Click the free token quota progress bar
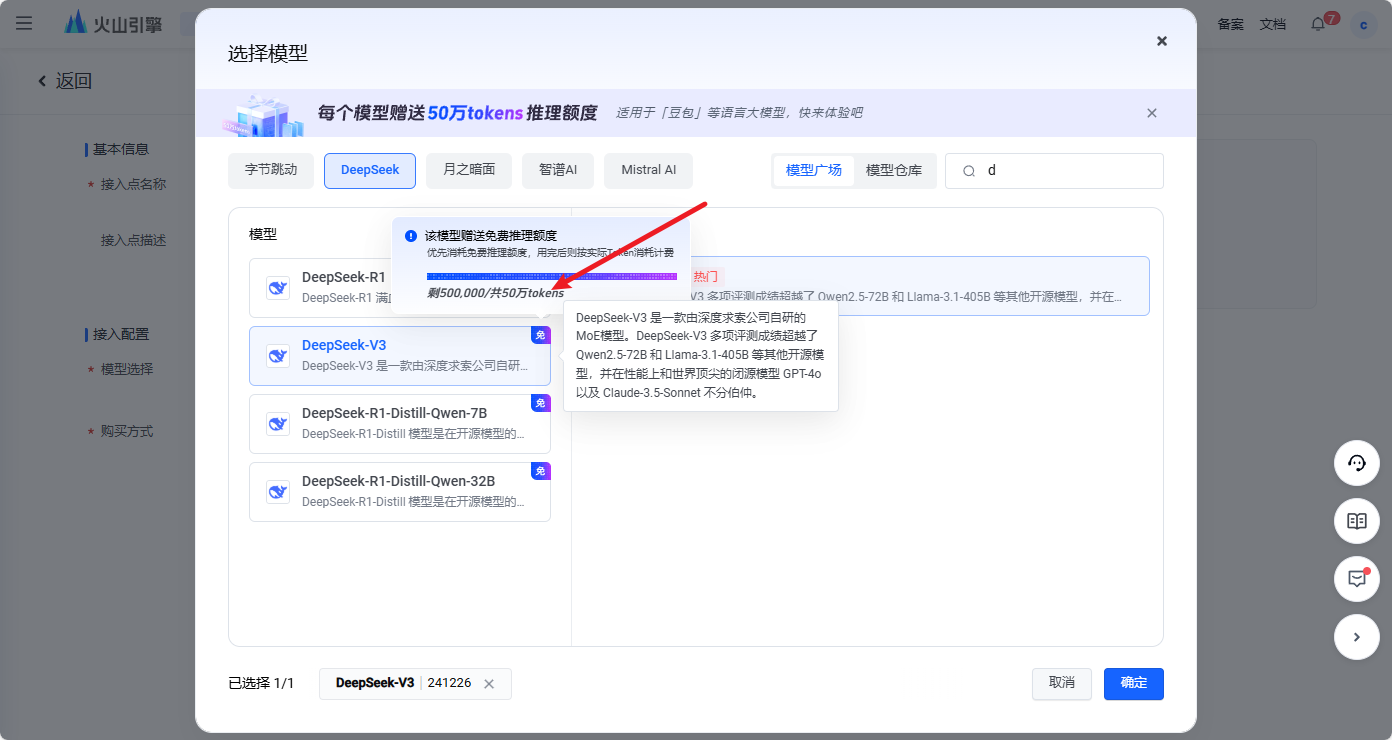Viewport: 1392px width, 740px height. coord(552,276)
